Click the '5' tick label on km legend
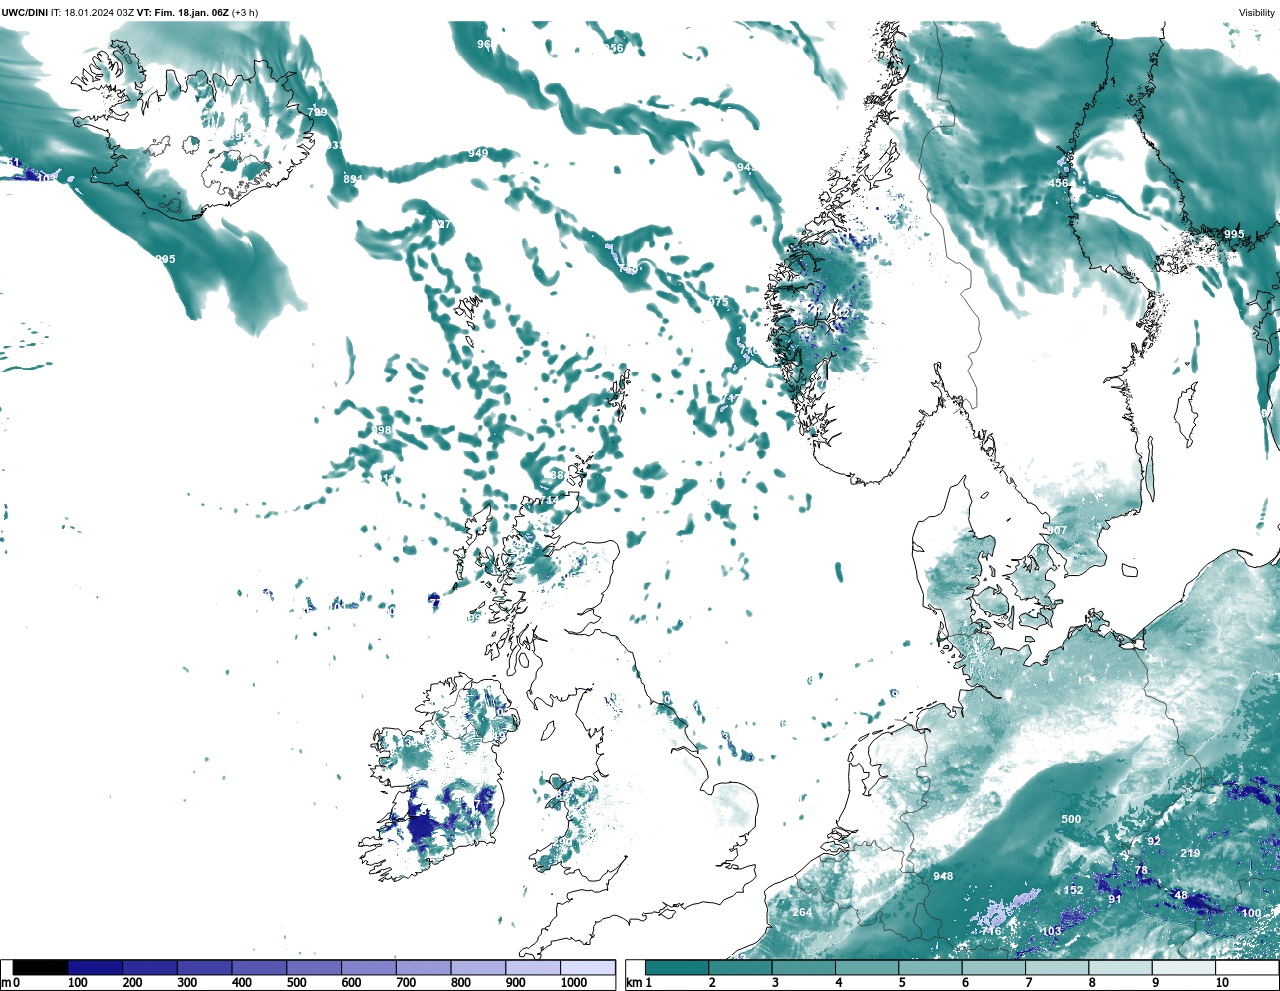The width and height of the screenshot is (1280, 991). tap(902, 983)
